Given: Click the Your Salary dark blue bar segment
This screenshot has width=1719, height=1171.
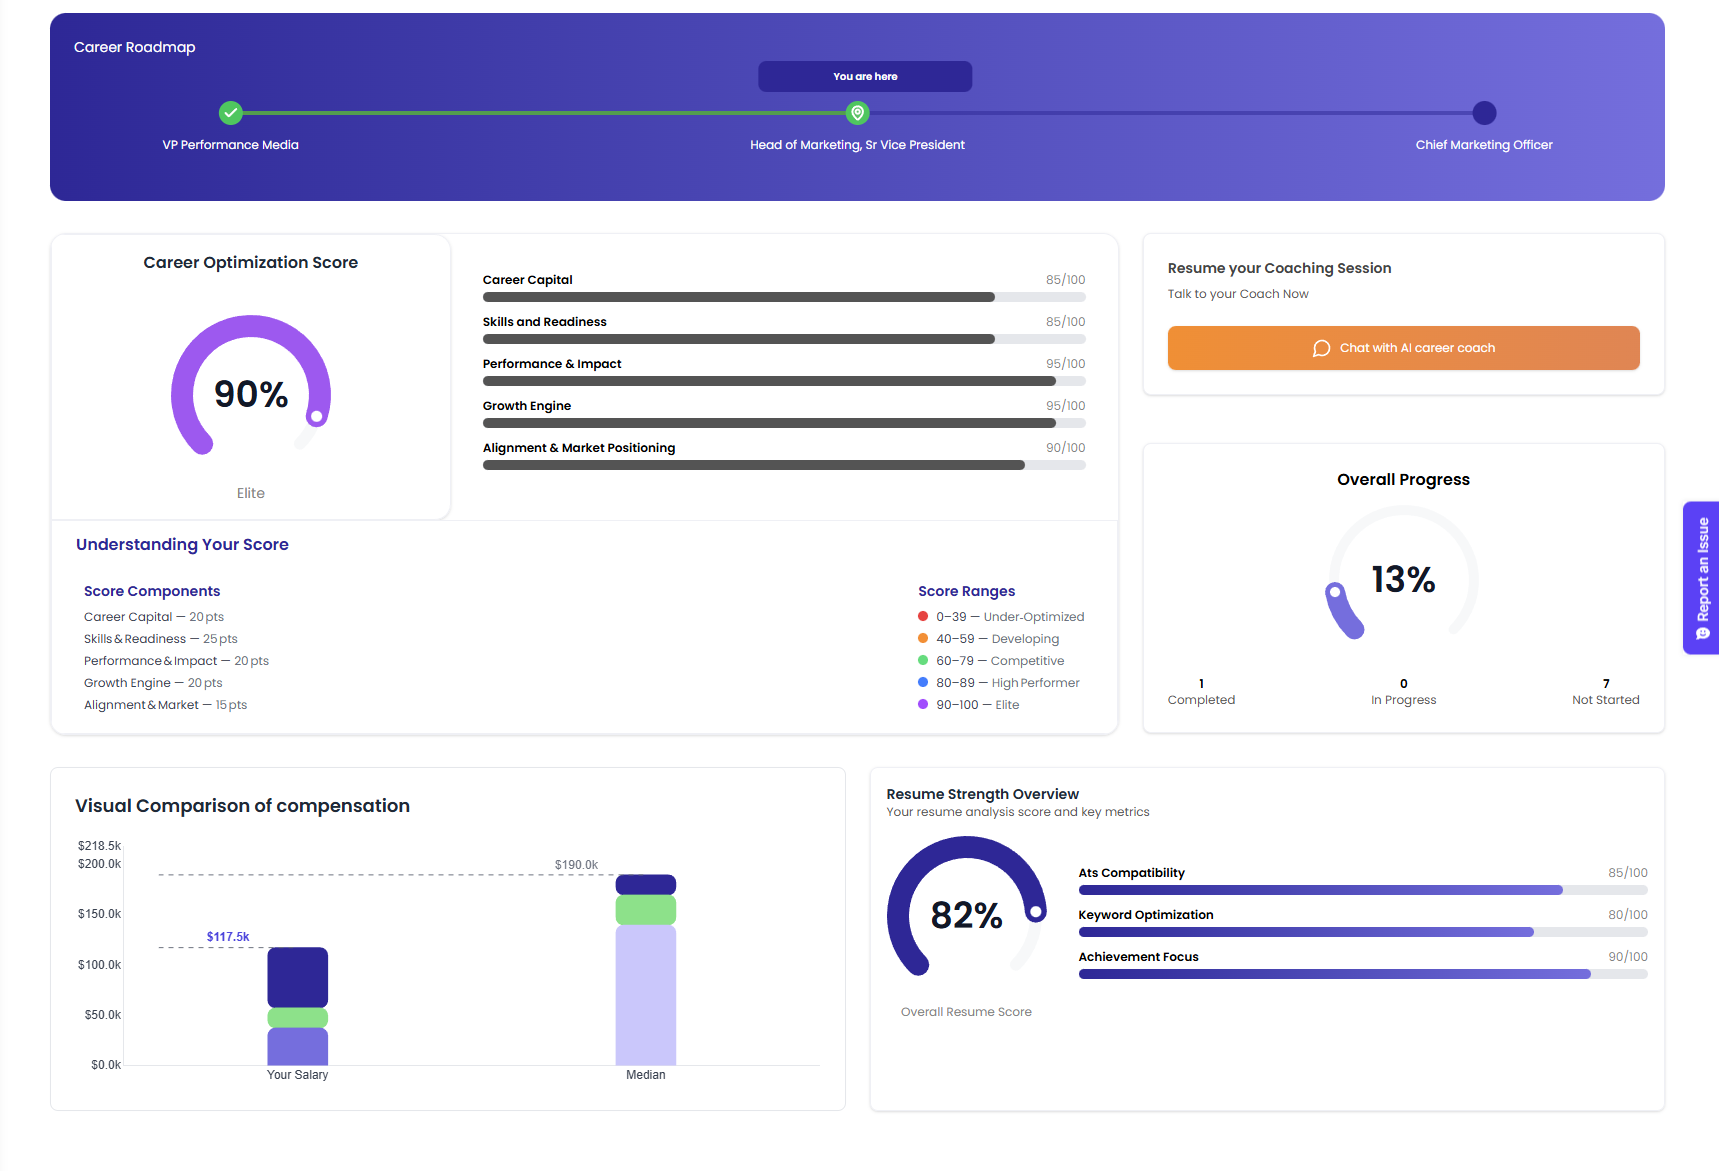Looking at the screenshot, I should (x=298, y=977).
